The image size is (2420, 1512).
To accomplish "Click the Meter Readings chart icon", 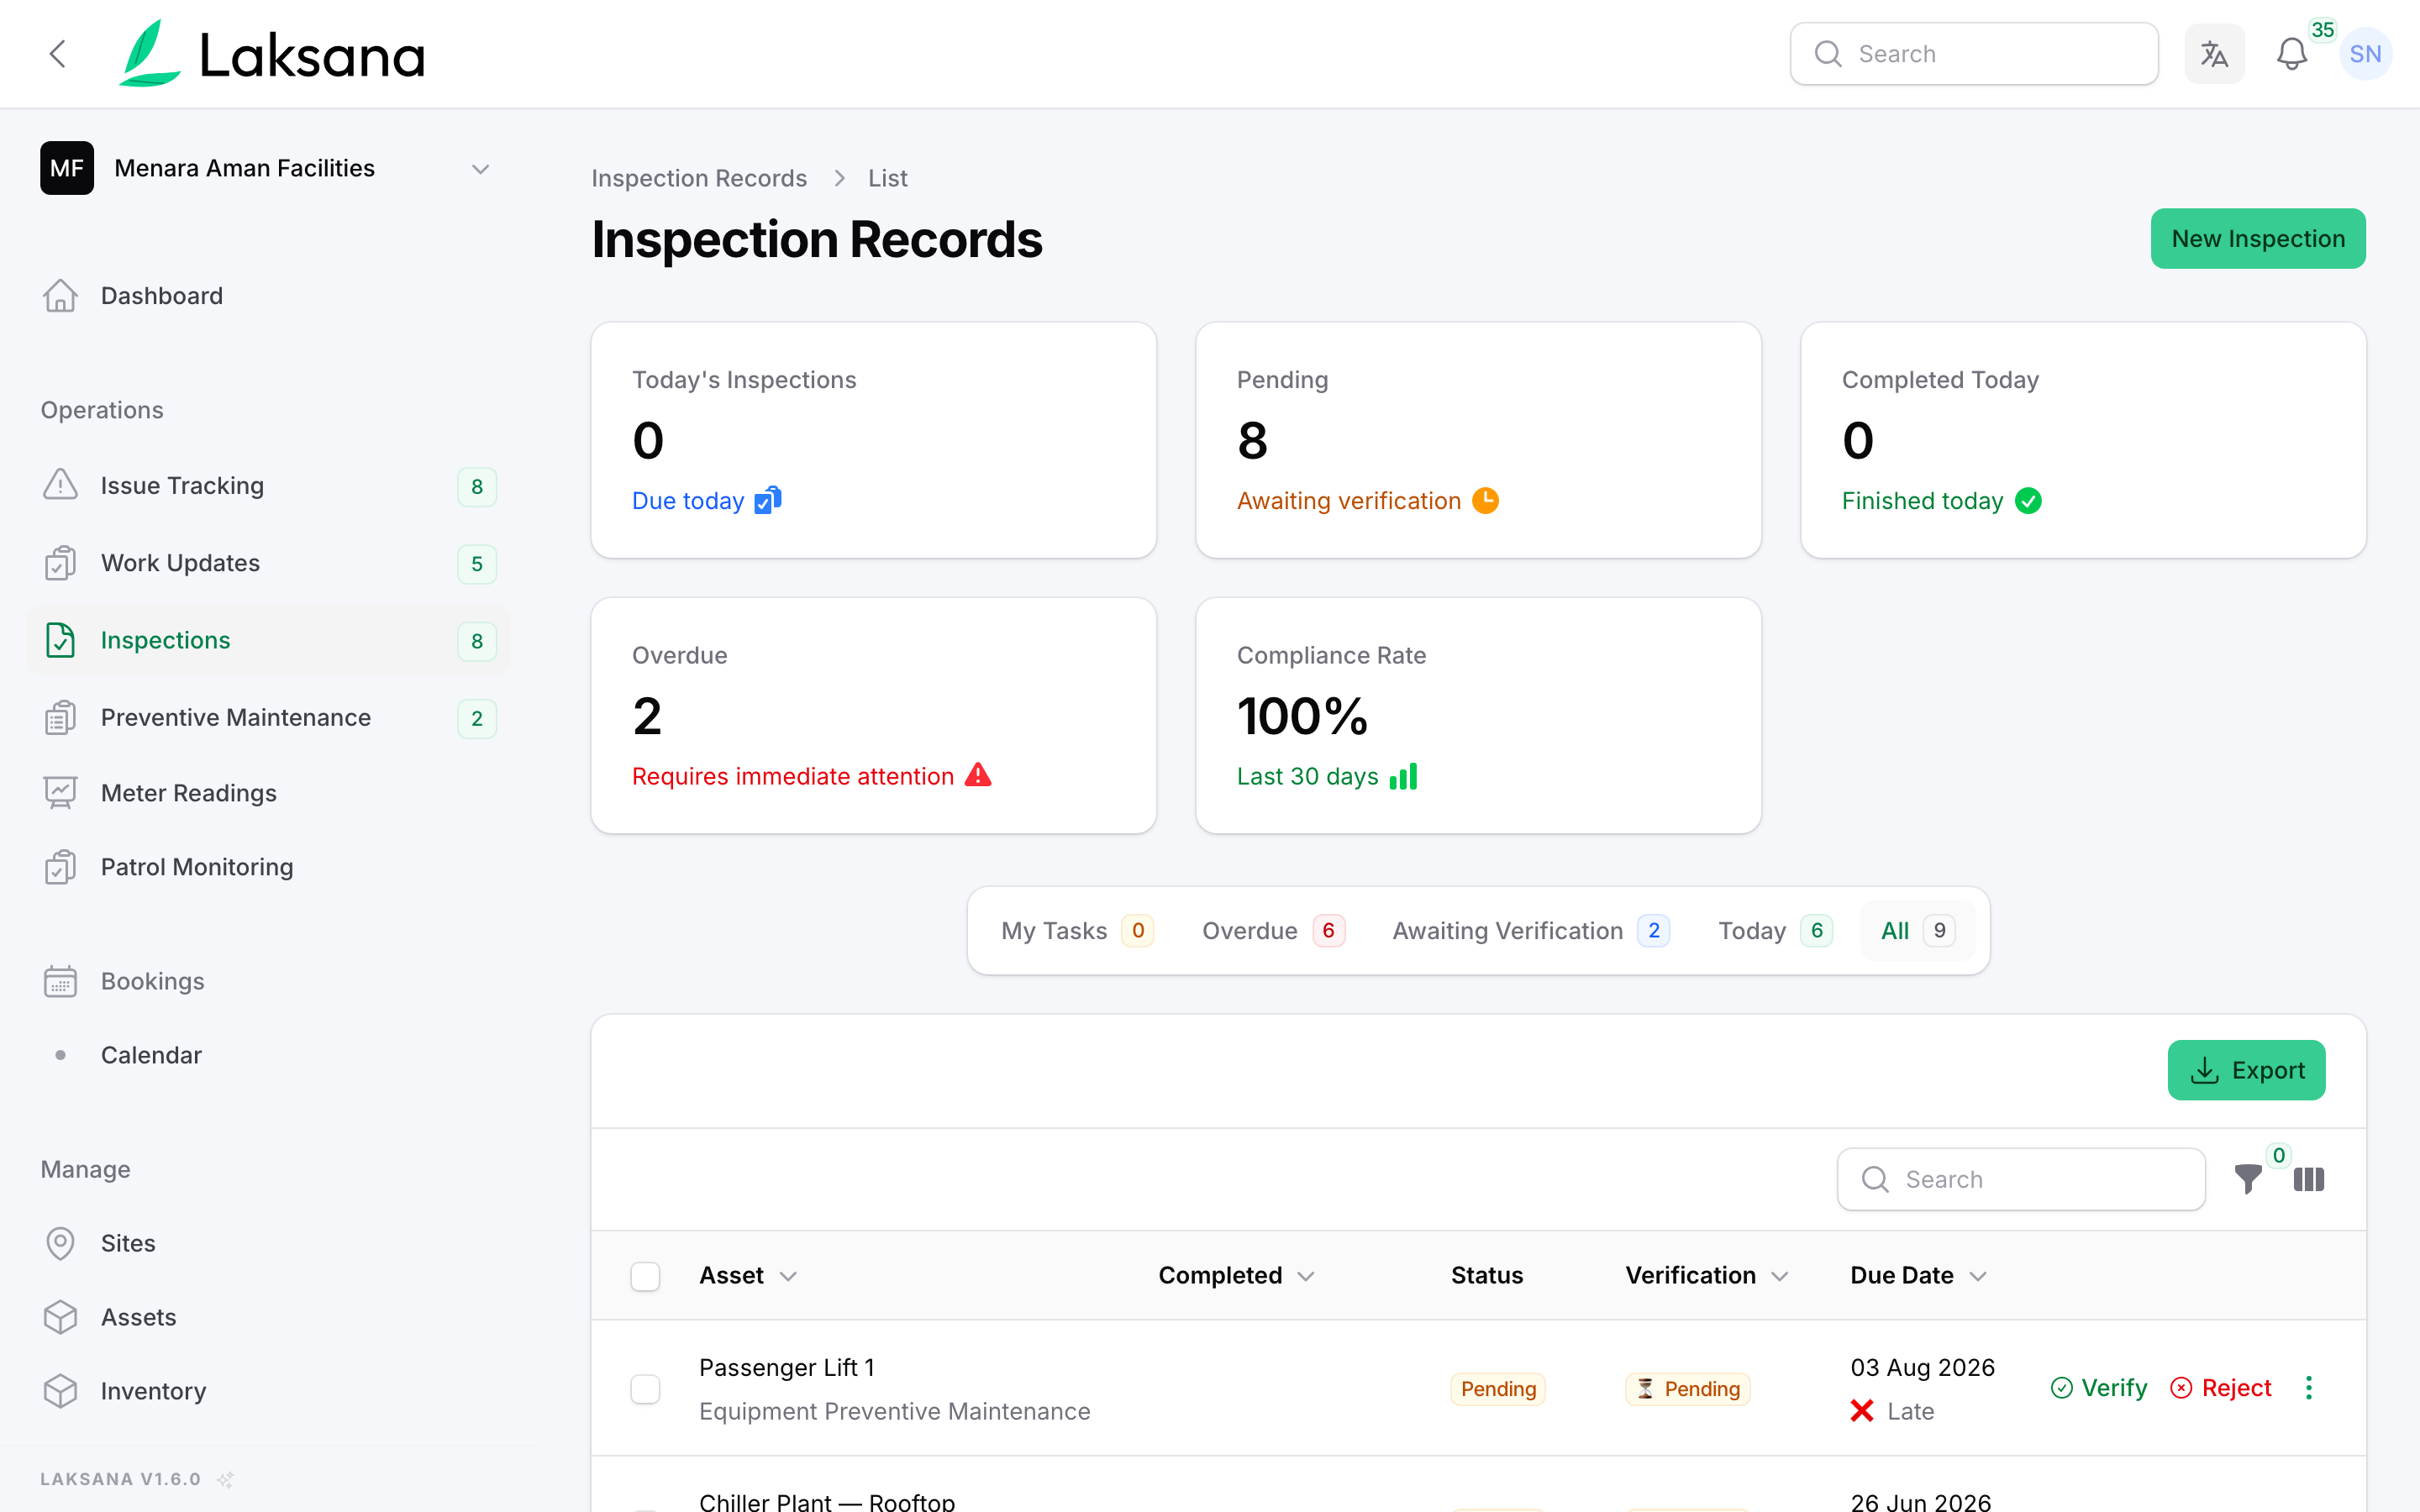I will [60, 793].
